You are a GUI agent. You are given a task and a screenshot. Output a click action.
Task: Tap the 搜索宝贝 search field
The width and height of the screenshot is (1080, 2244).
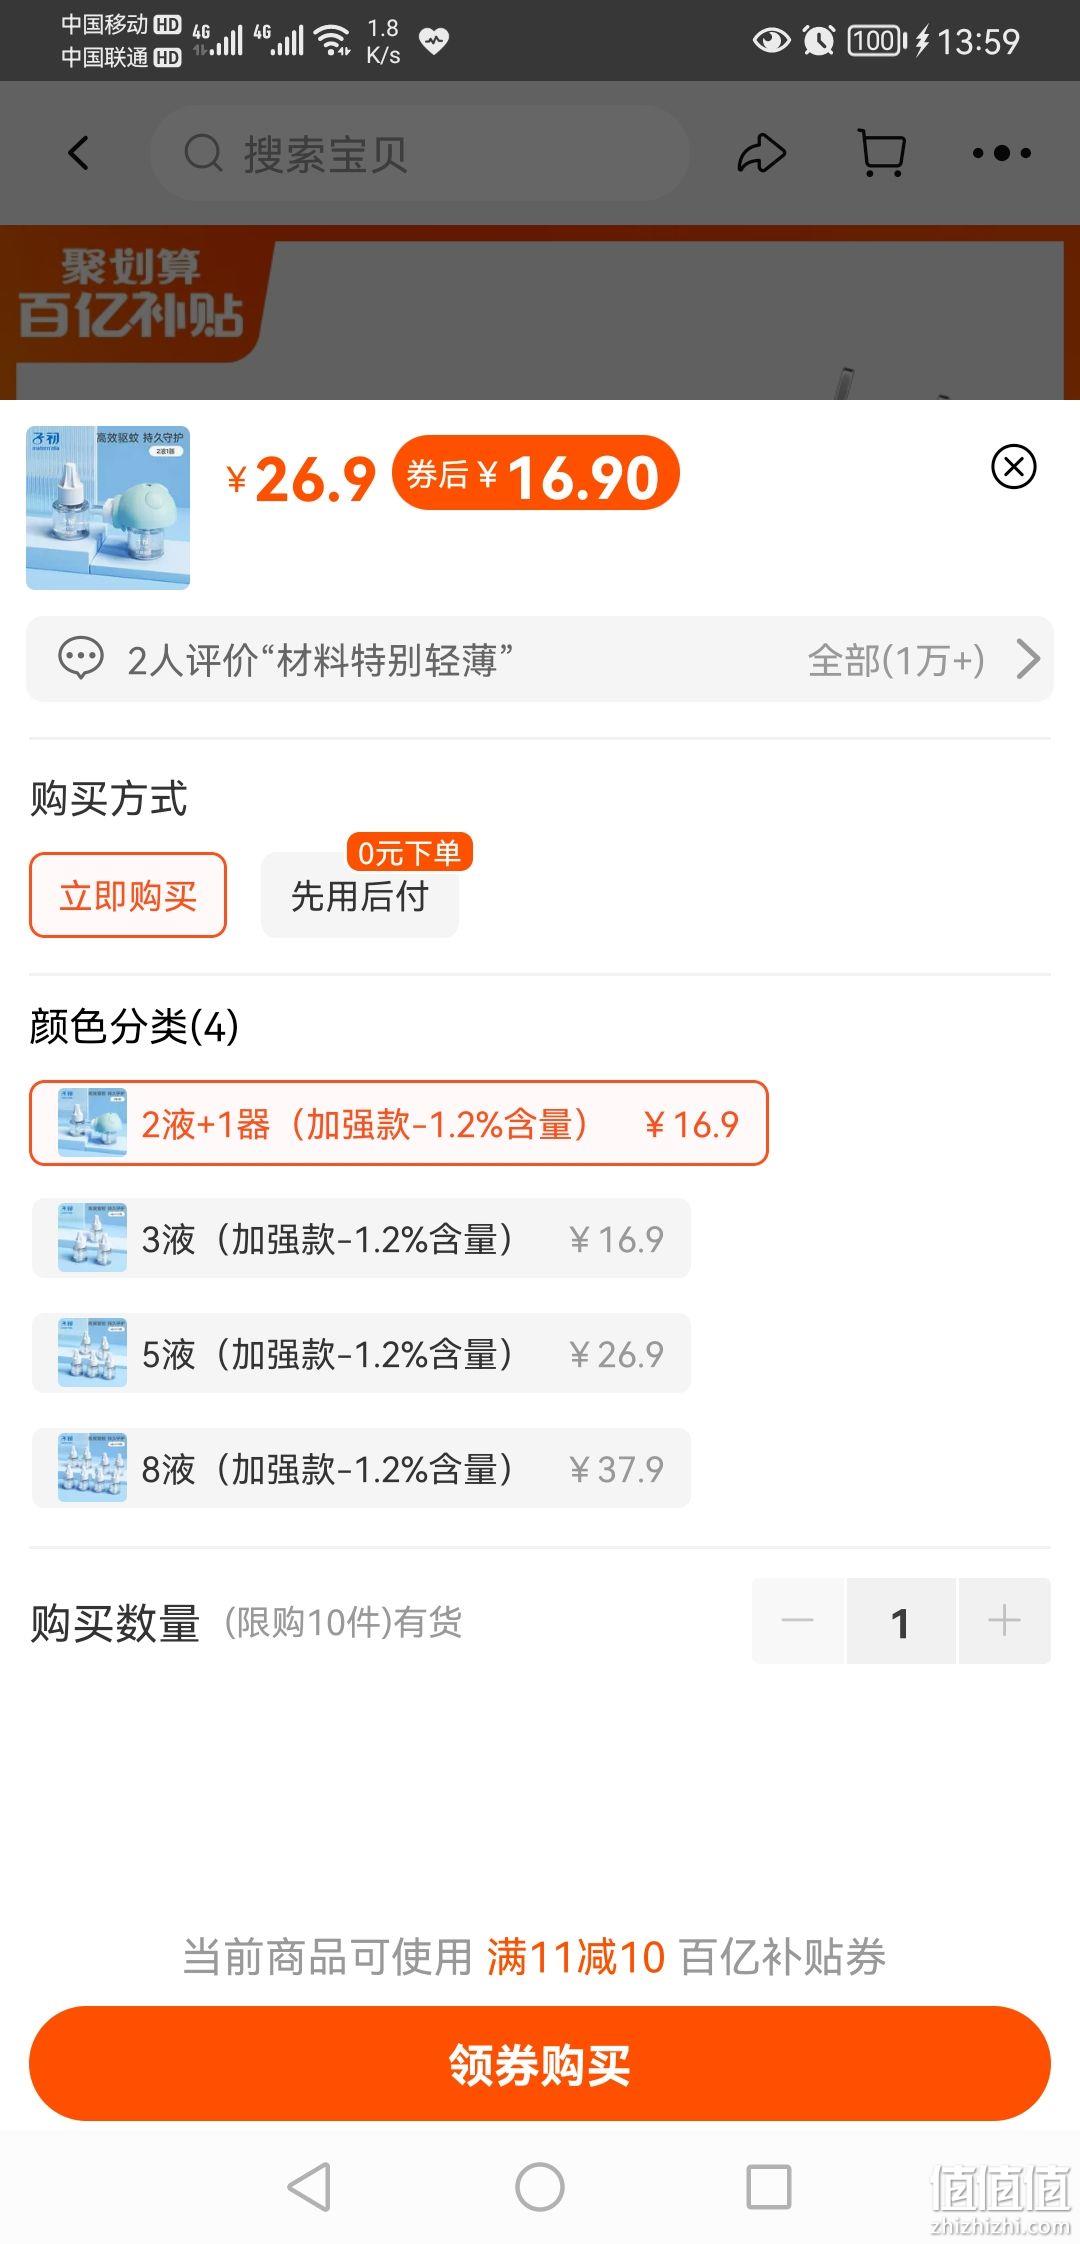point(420,153)
